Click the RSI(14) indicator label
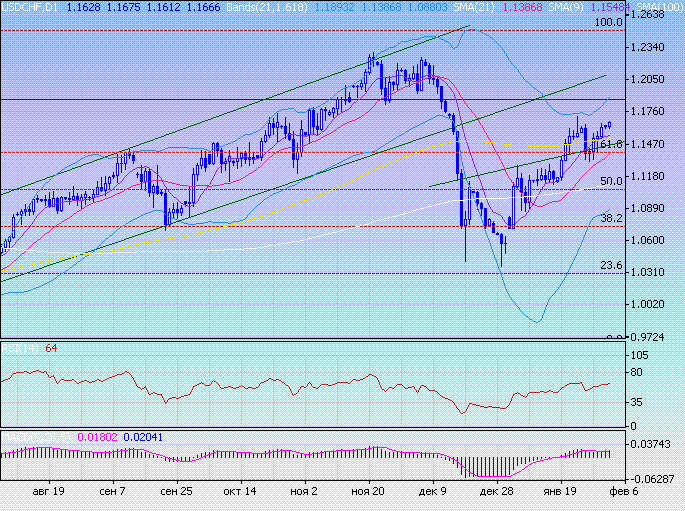685x511 pixels. tap(20, 348)
